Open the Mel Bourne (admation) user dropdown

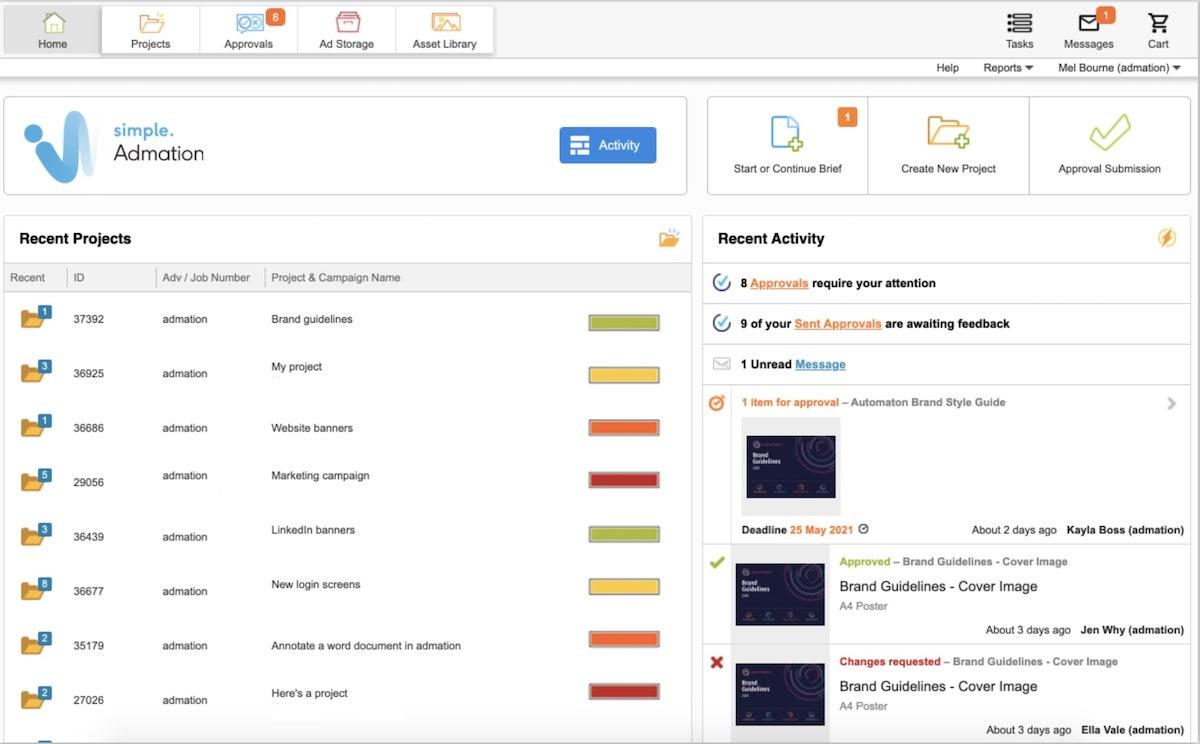pyautogui.click(x=1119, y=68)
